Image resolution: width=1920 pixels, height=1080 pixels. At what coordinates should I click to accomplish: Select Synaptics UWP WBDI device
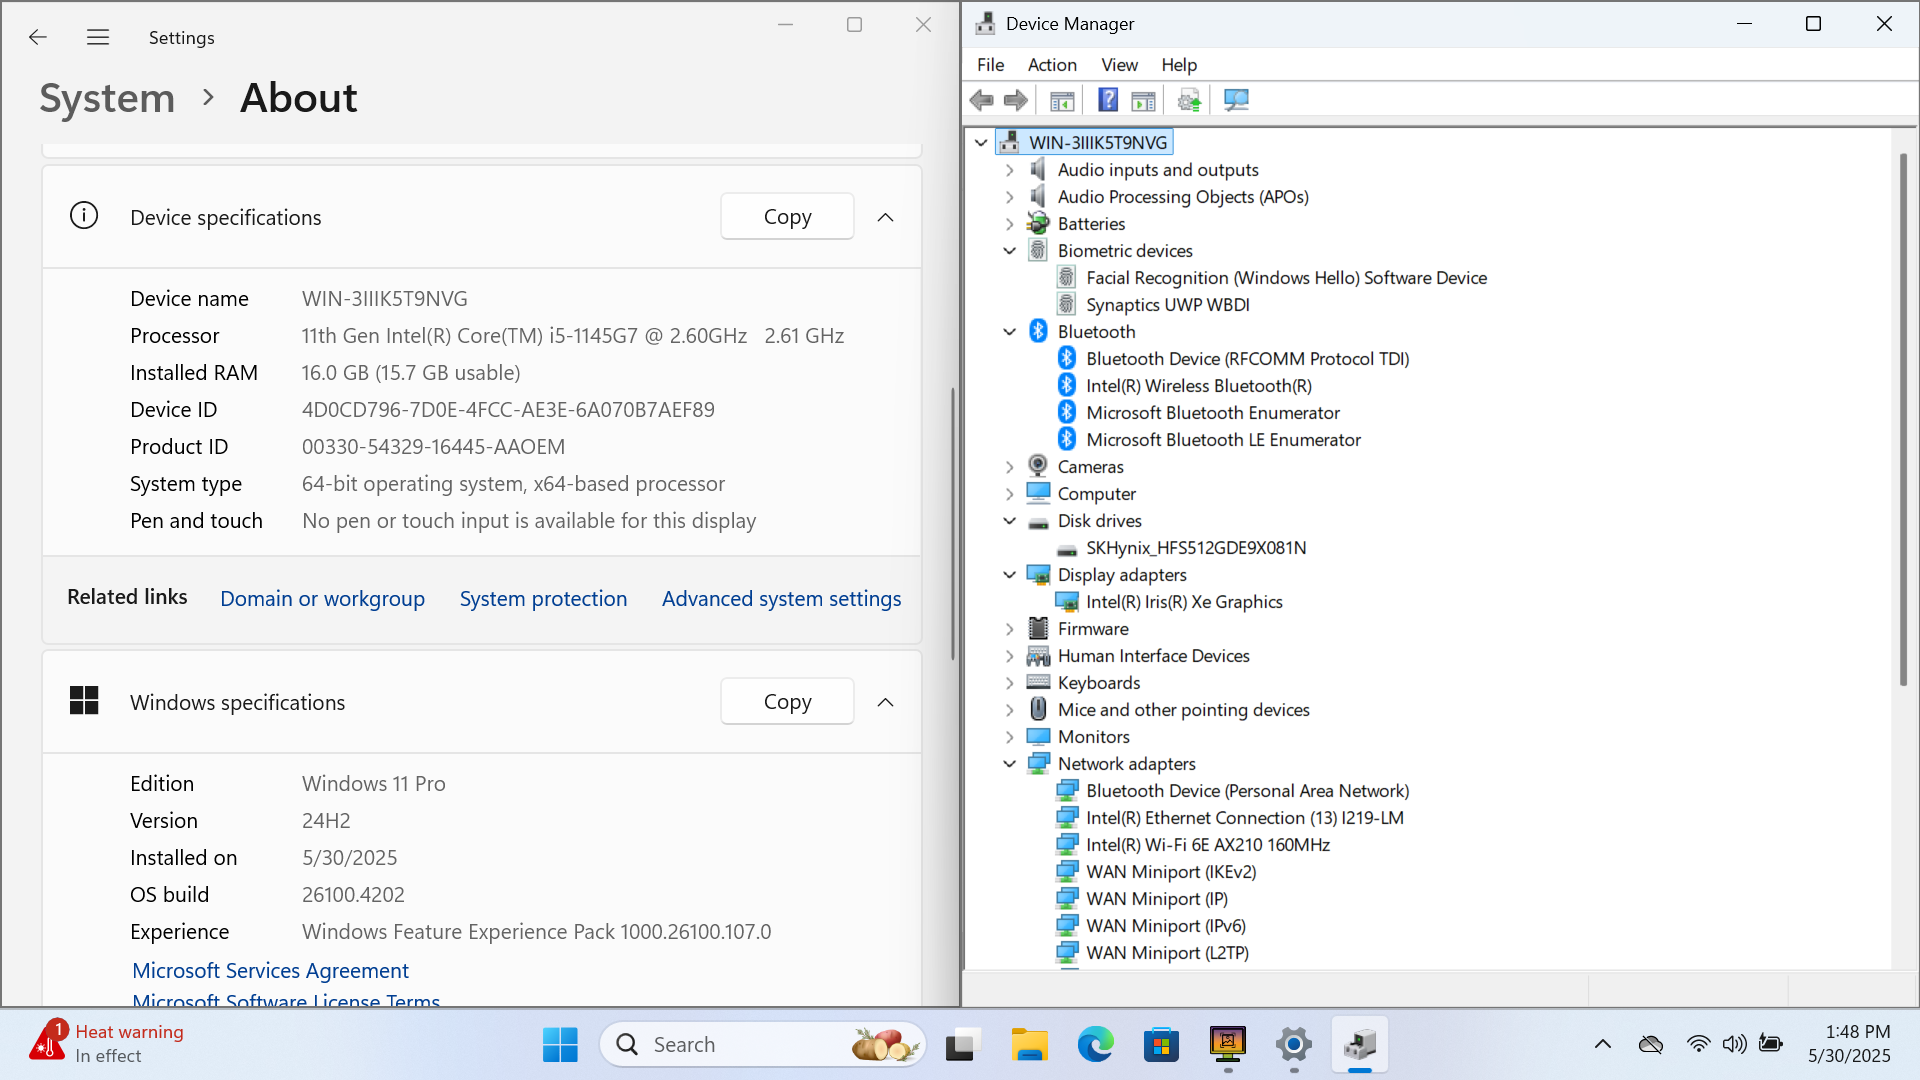click(x=1167, y=304)
